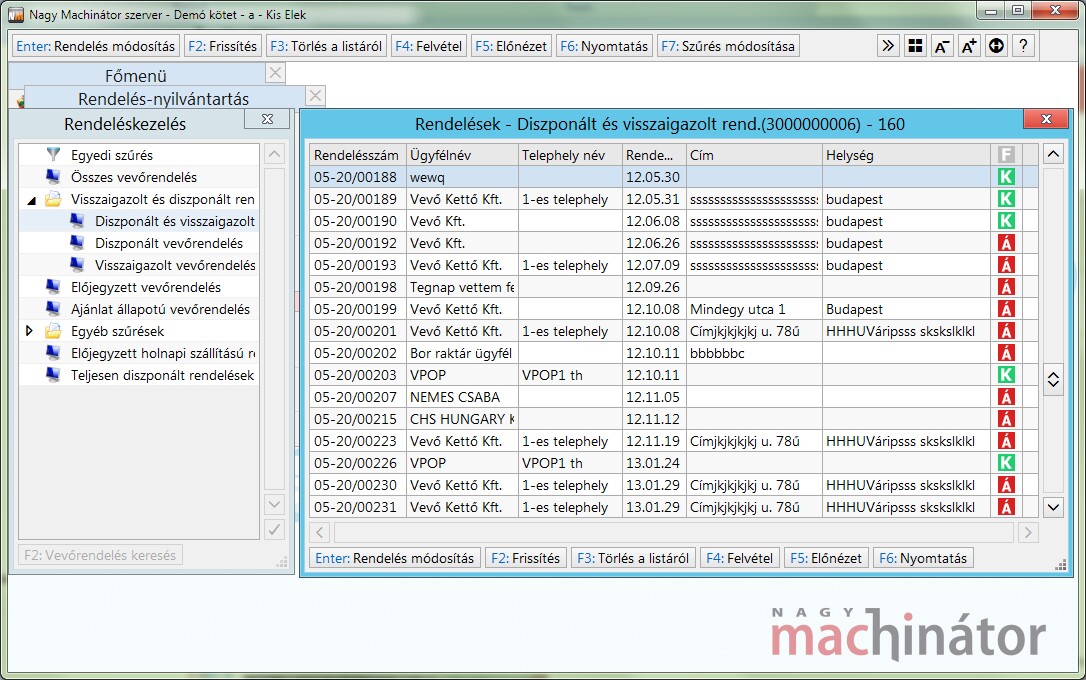Click F7: Szűrés módosítása button

(x=728, y=46)
